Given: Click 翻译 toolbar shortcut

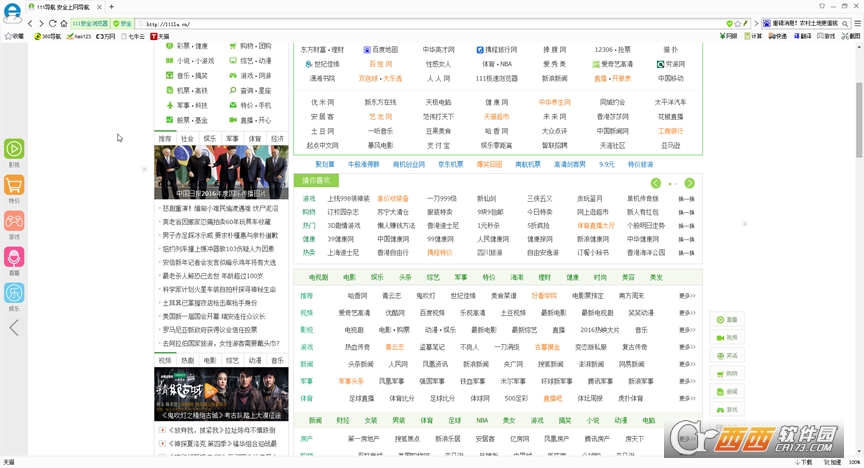Looking at the screenshot, I should [x=802, y=36].
